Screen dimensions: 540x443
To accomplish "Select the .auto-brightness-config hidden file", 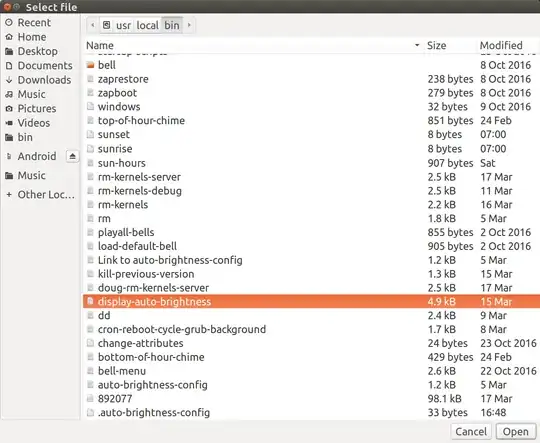I will 311,413.
